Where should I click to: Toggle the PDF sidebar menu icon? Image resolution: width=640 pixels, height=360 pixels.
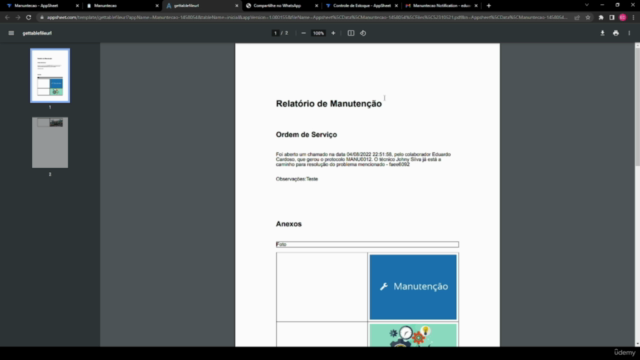tap(11, 33)
